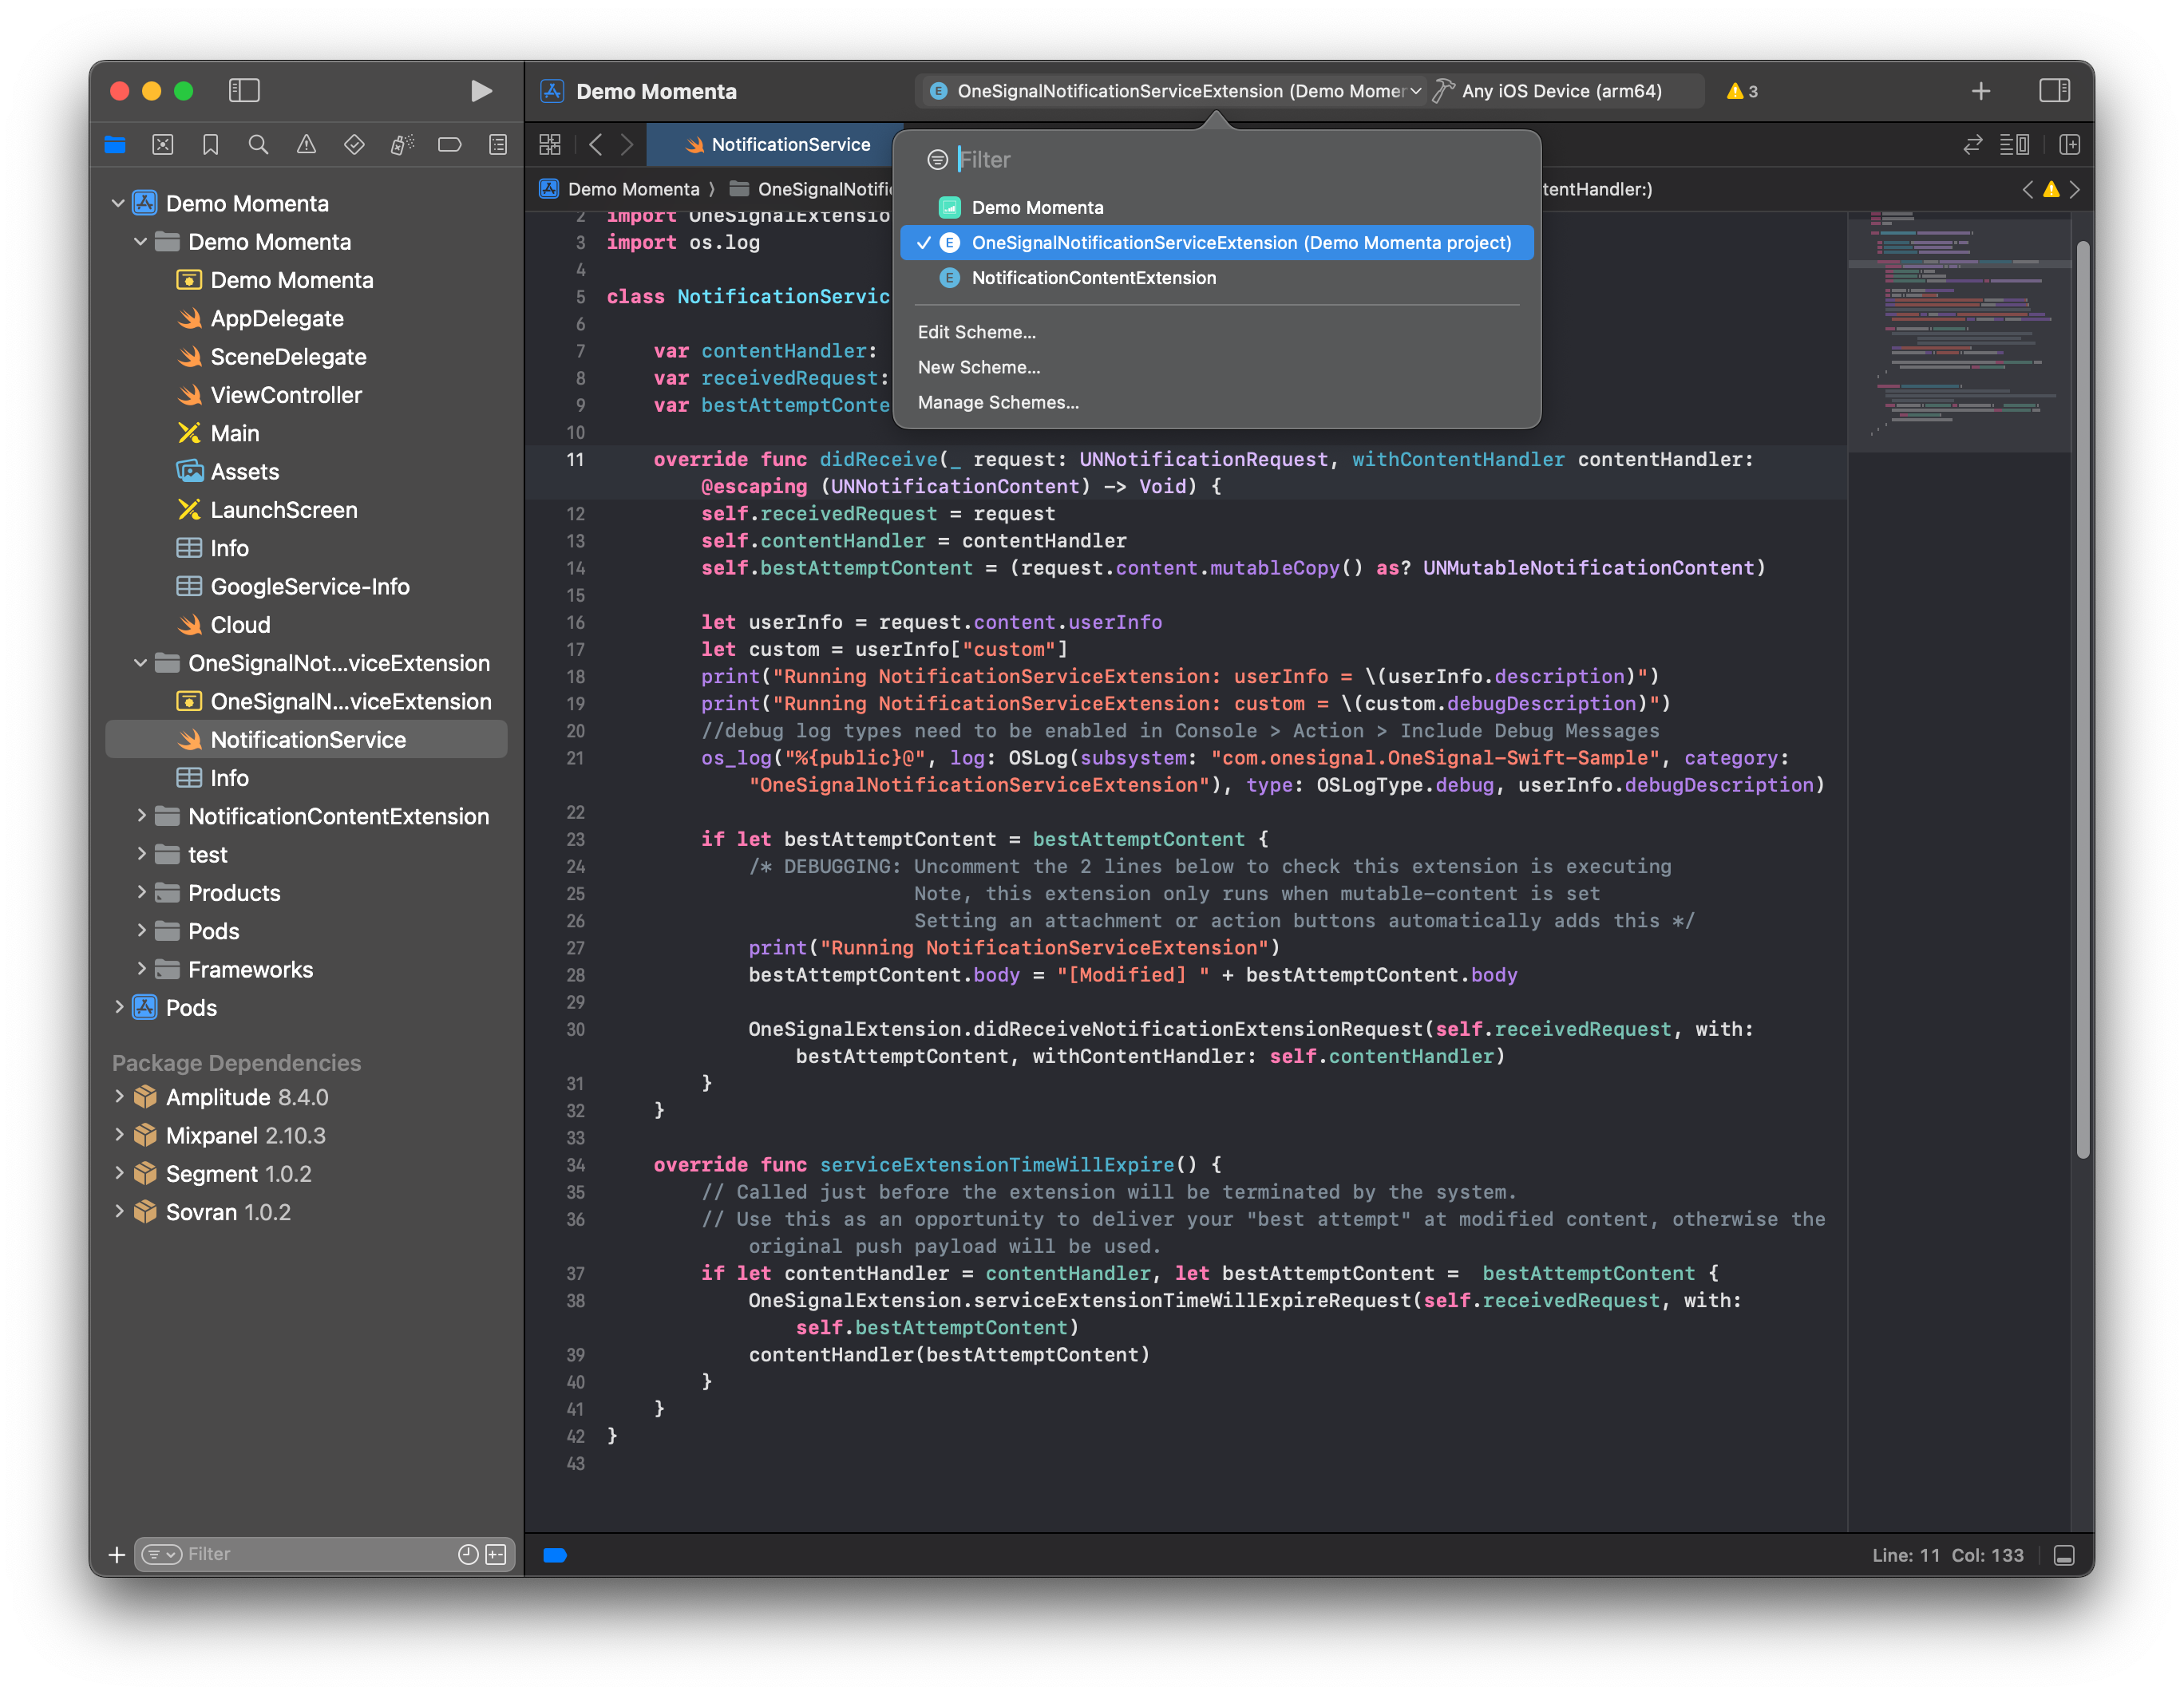The width and height of the screenshot is (2184, 1695).
Task: Open the Find navigator magnifier icon
Action: (258, 145)
